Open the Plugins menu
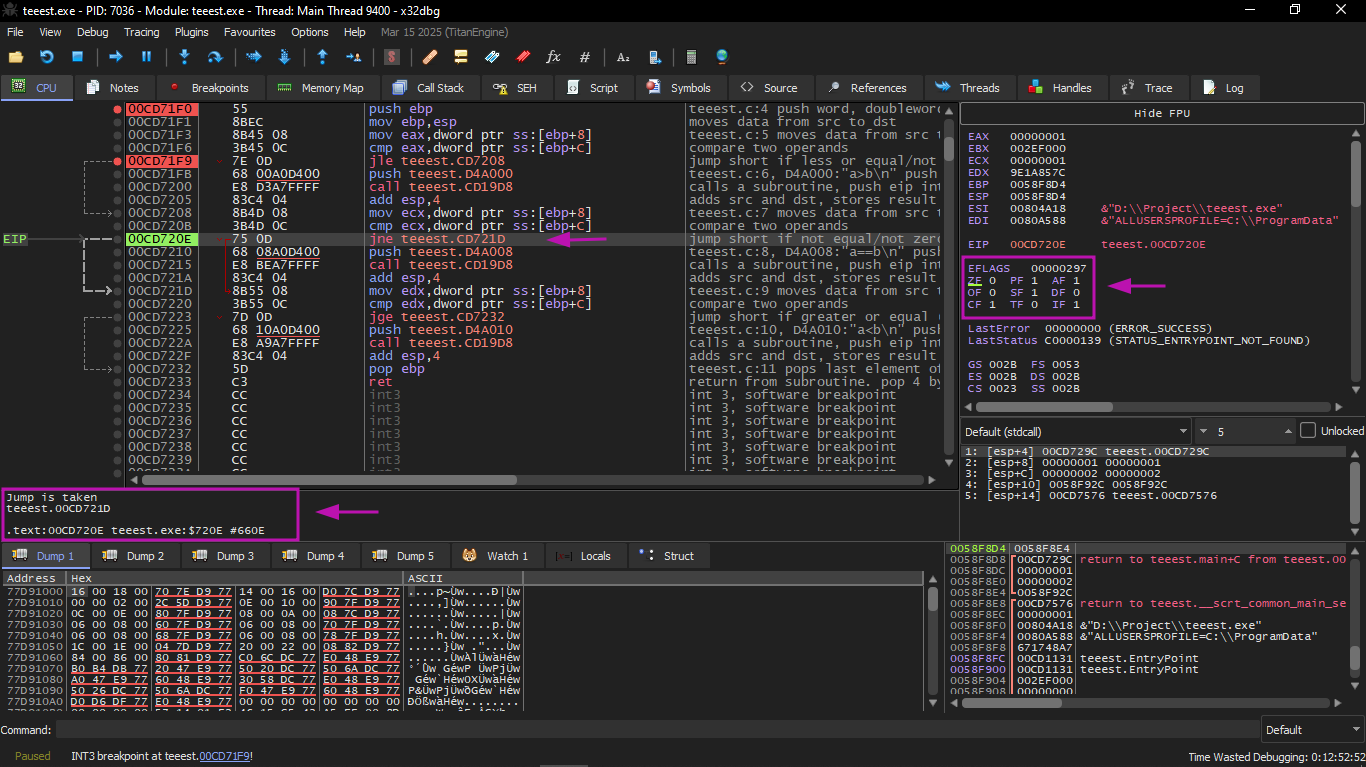 point(191,32)
